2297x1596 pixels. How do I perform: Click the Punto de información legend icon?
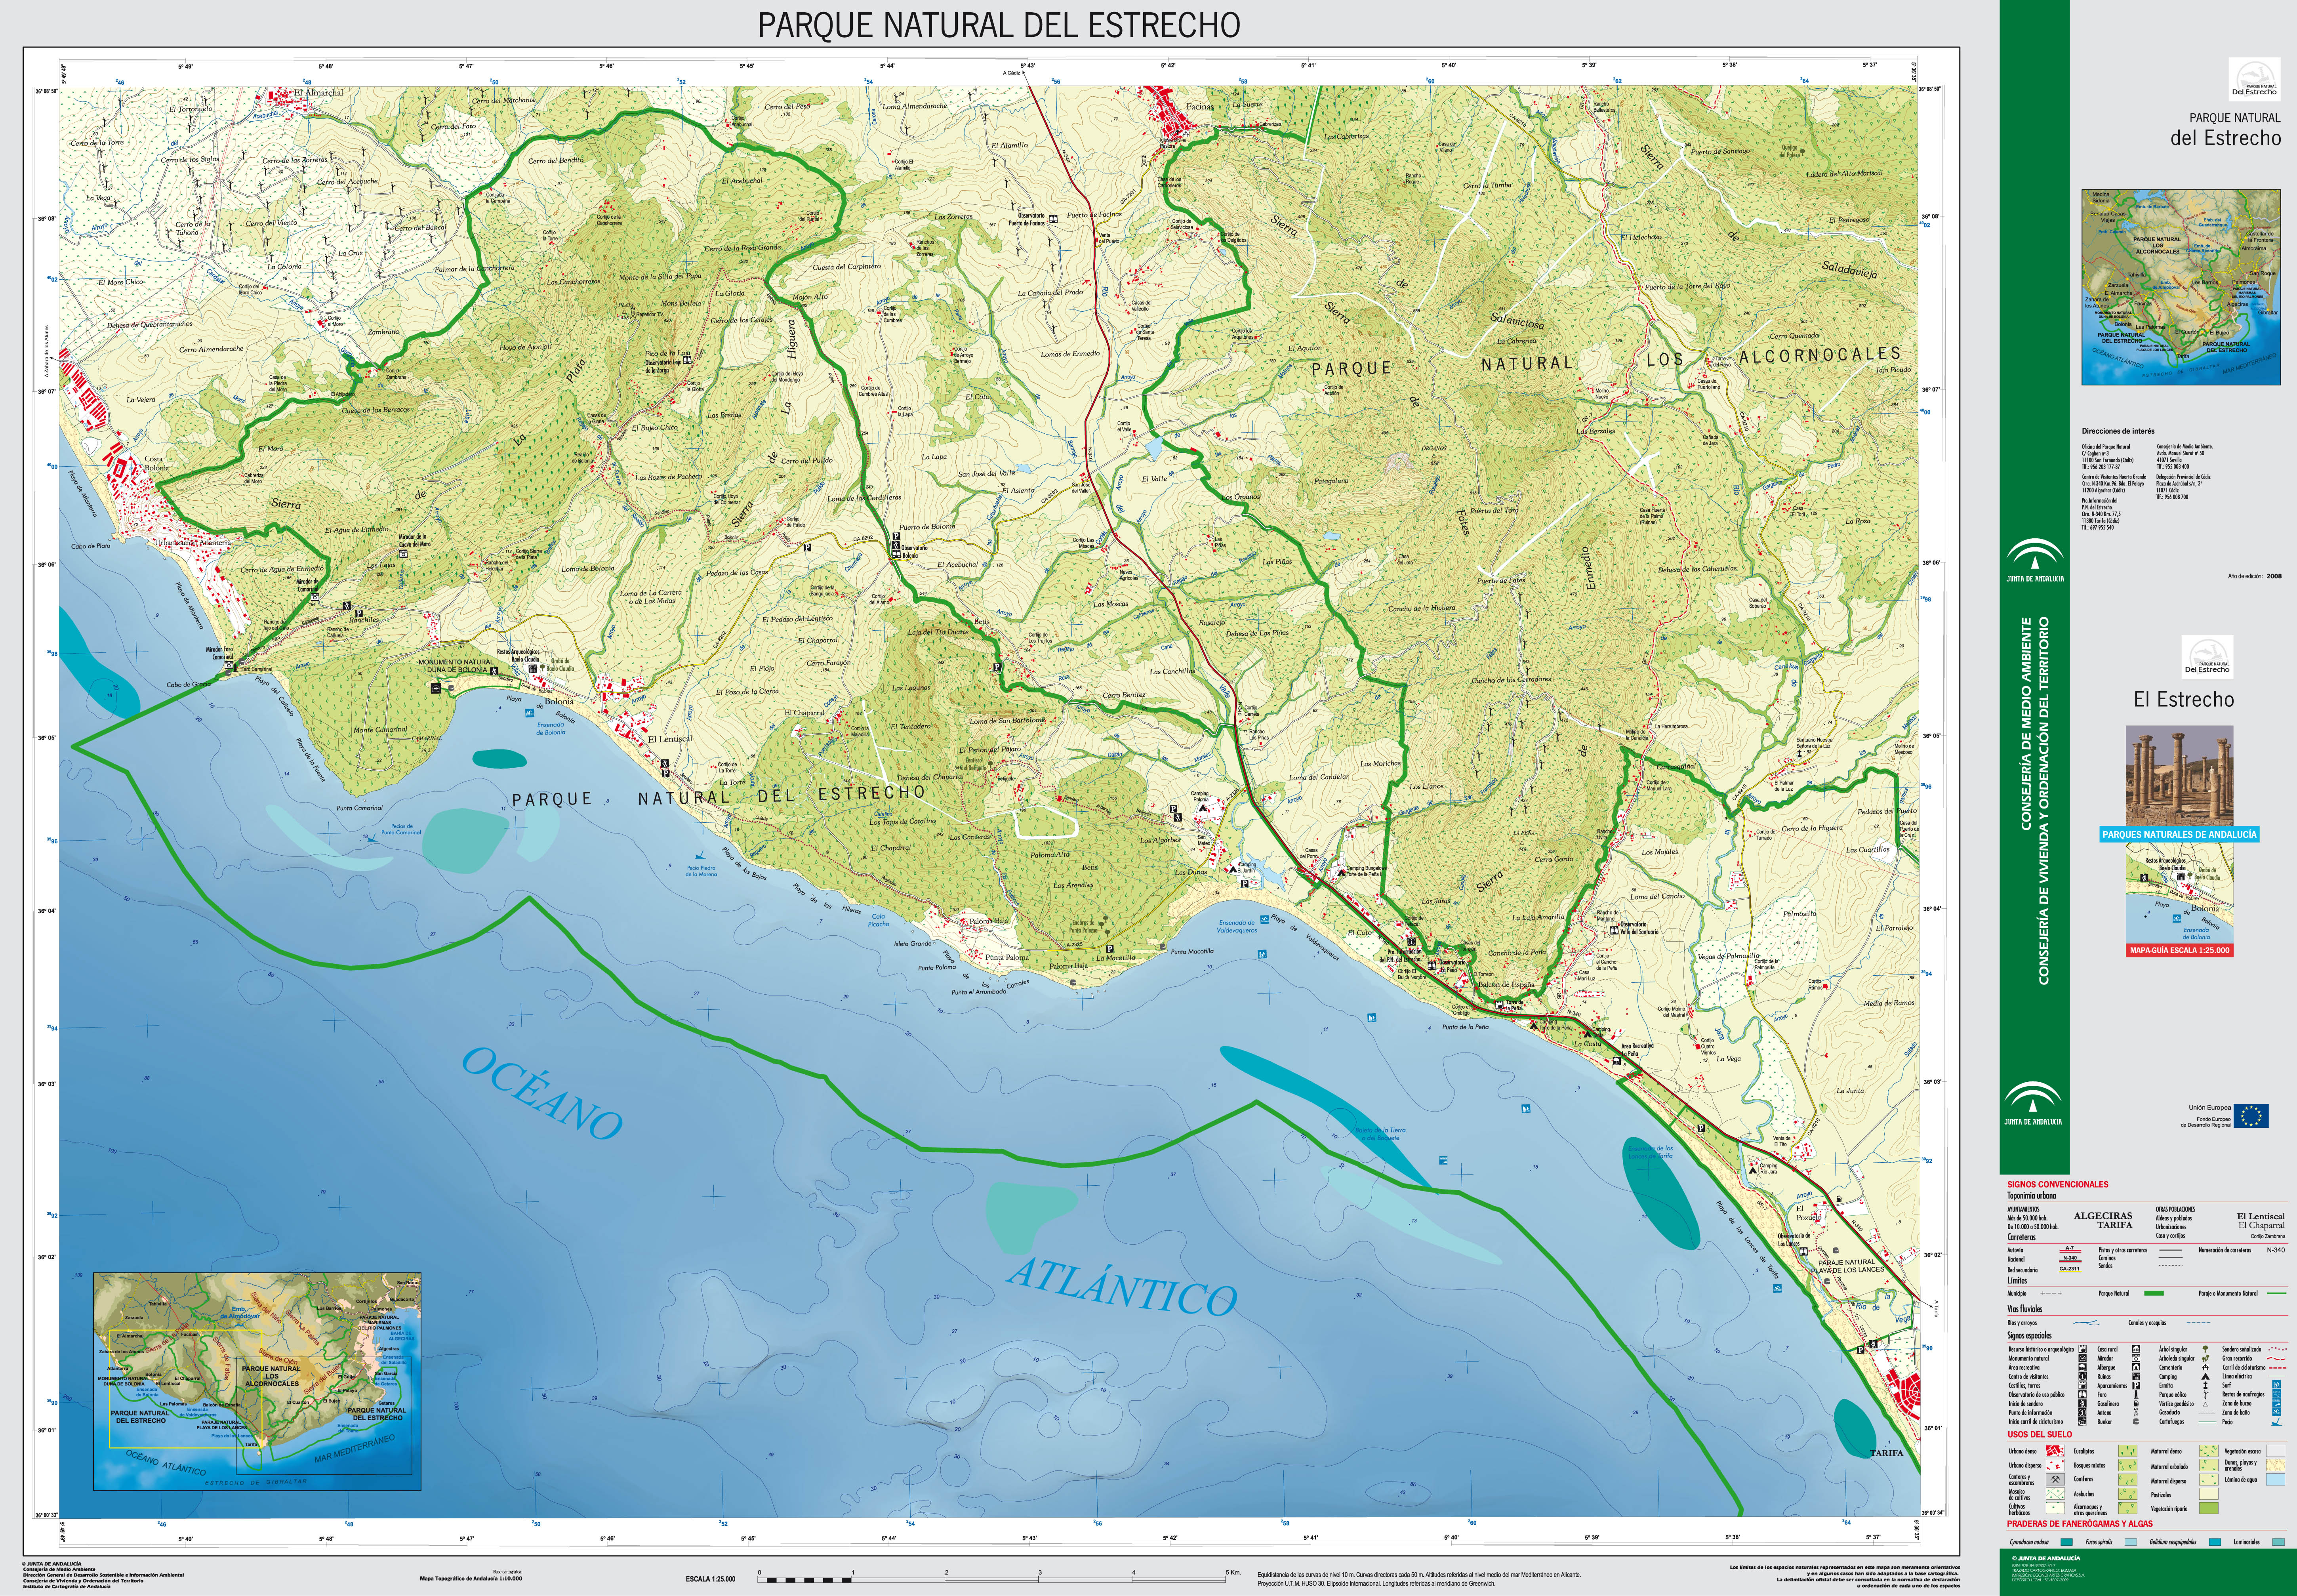click(2082, 1413)
